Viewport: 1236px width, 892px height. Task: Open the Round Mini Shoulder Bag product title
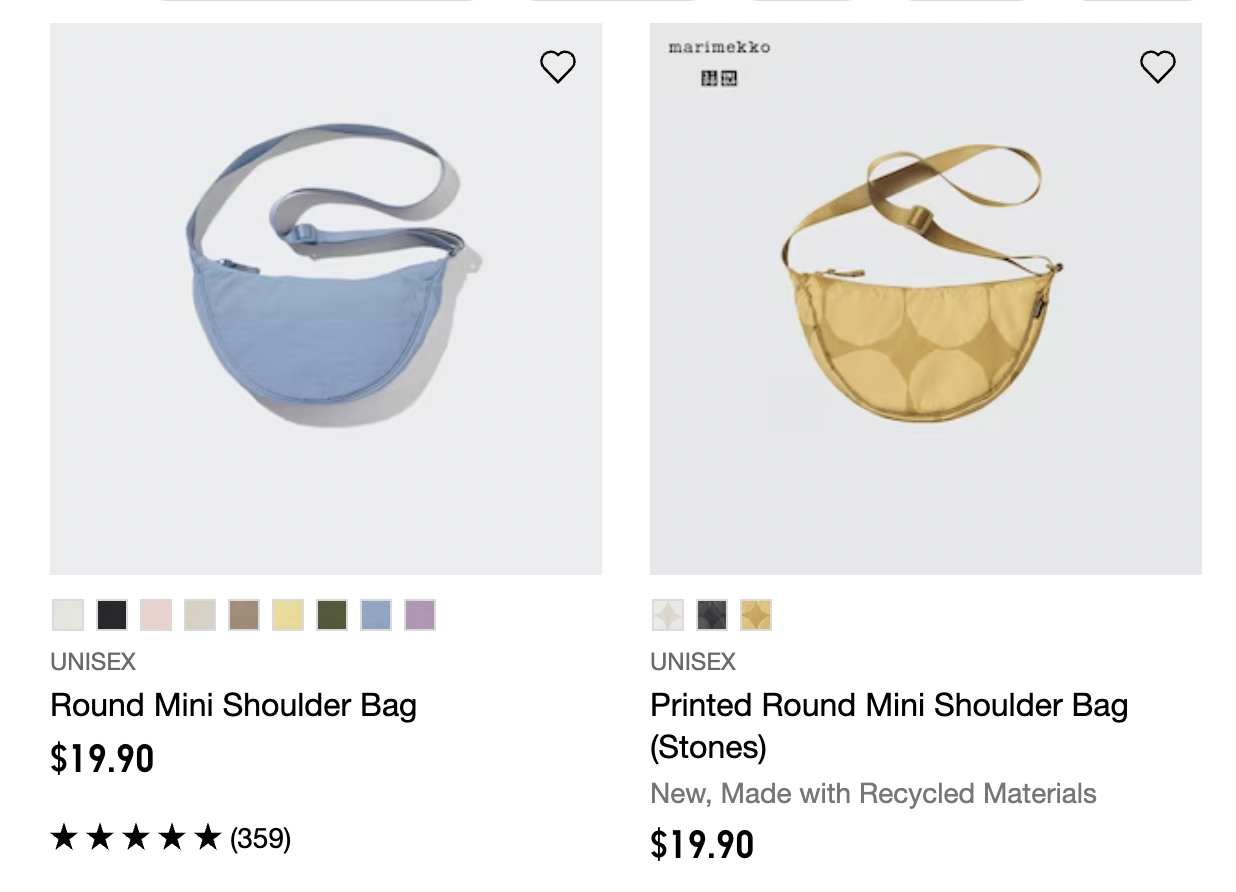pos(233,705)
